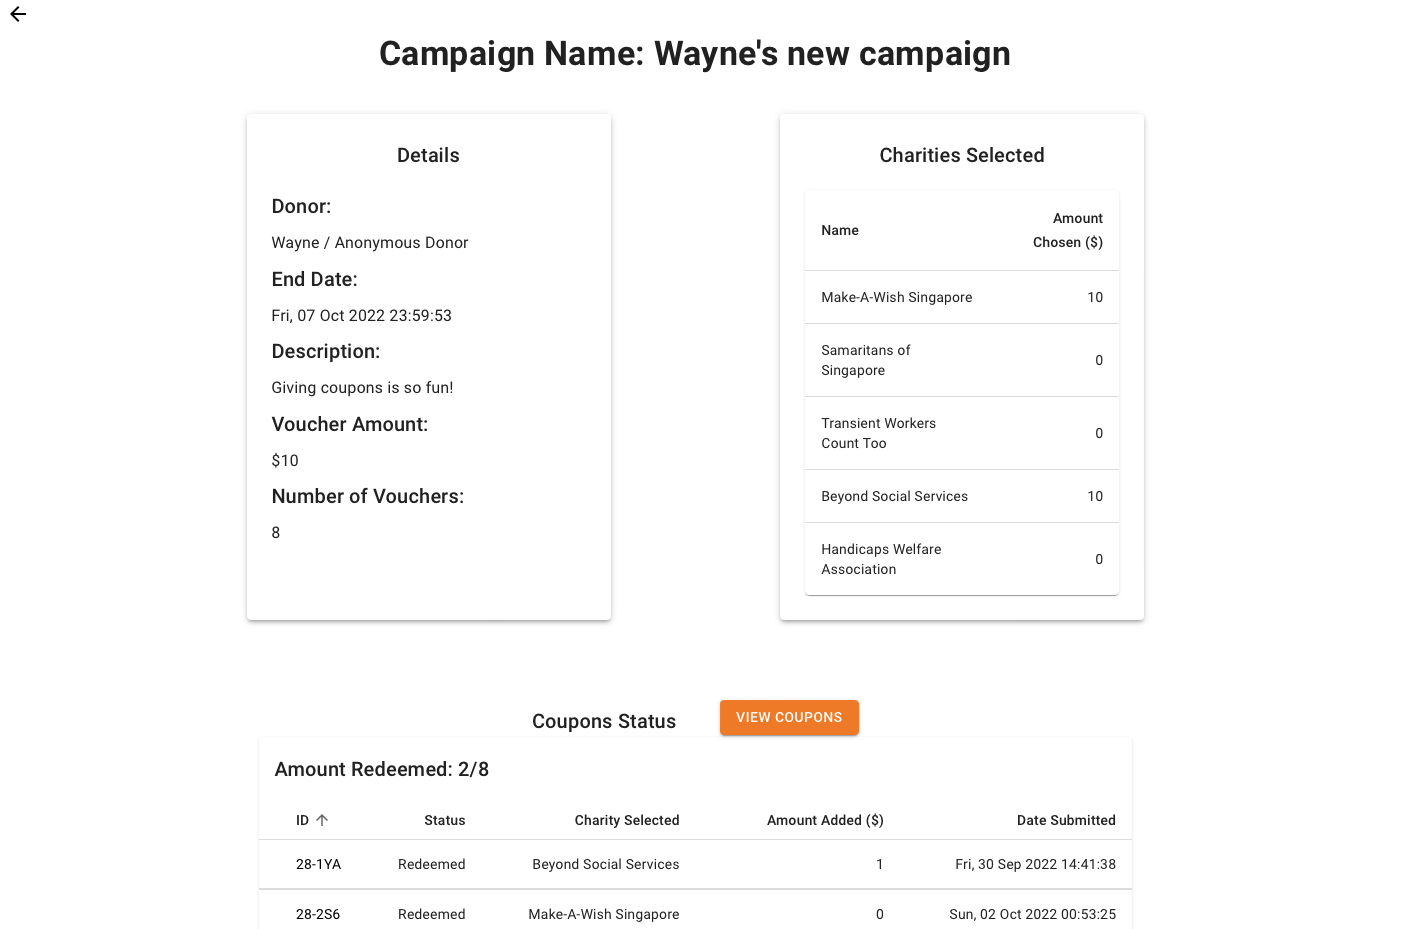
Task: Click the back arrow icon
Action: (18, 14)
